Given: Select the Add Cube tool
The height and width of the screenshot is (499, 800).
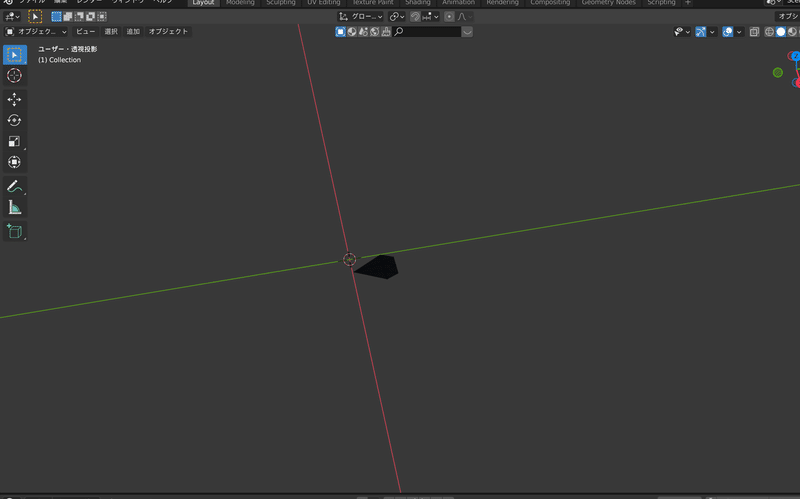Looking at the screenshot, I should 14,231.
